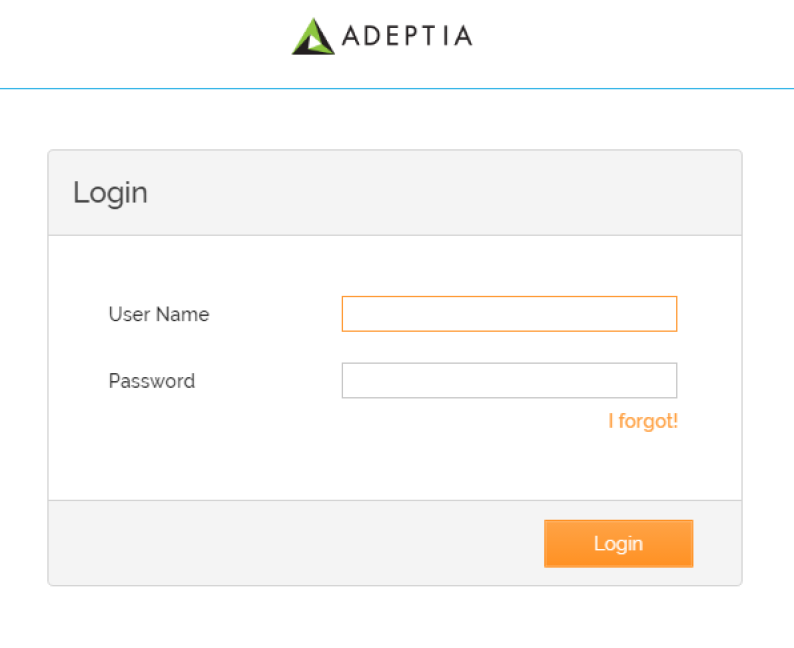The height and width of the screenshot is (648, 794).
Task: Click the green Adeptia triangle logo
Action: click(x=313, y=37)
